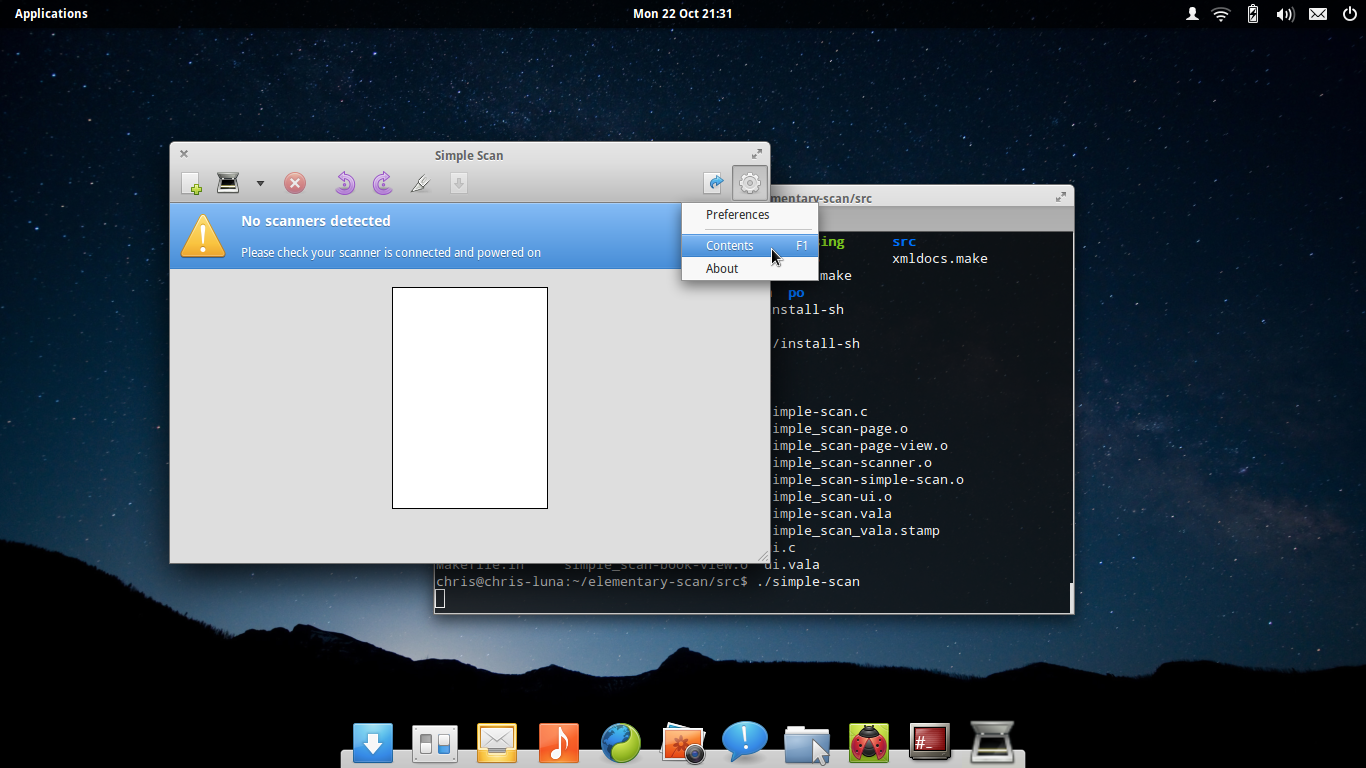Open the Applications menu in the top panel
The image size is (1366, 768).
pyautogui.click(x=51, y=14)
